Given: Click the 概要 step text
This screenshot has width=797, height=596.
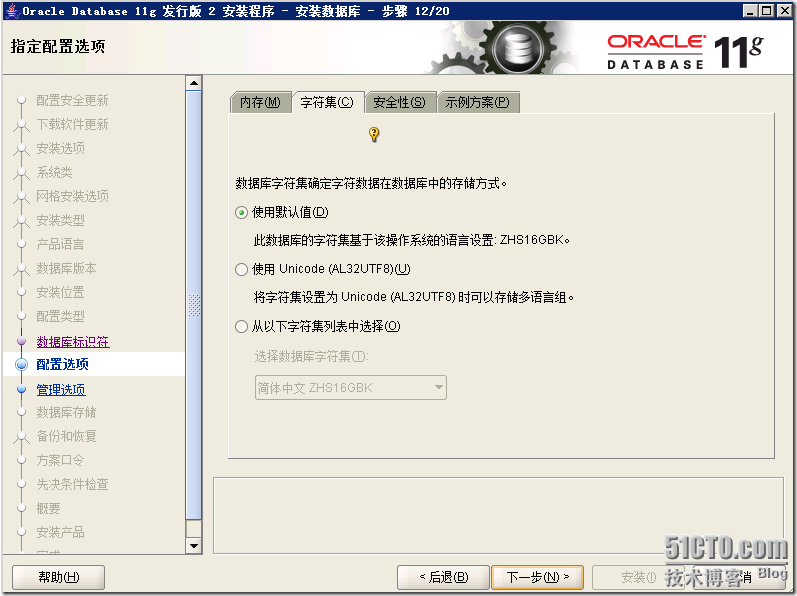Looking at the screenshot, I should click(48, 508).
